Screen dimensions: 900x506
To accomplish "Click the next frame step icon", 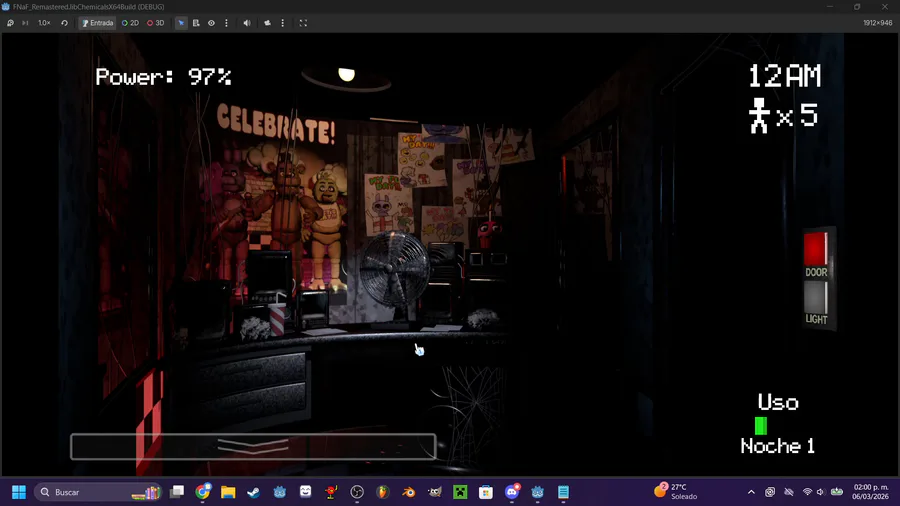I will coord(25,23).
